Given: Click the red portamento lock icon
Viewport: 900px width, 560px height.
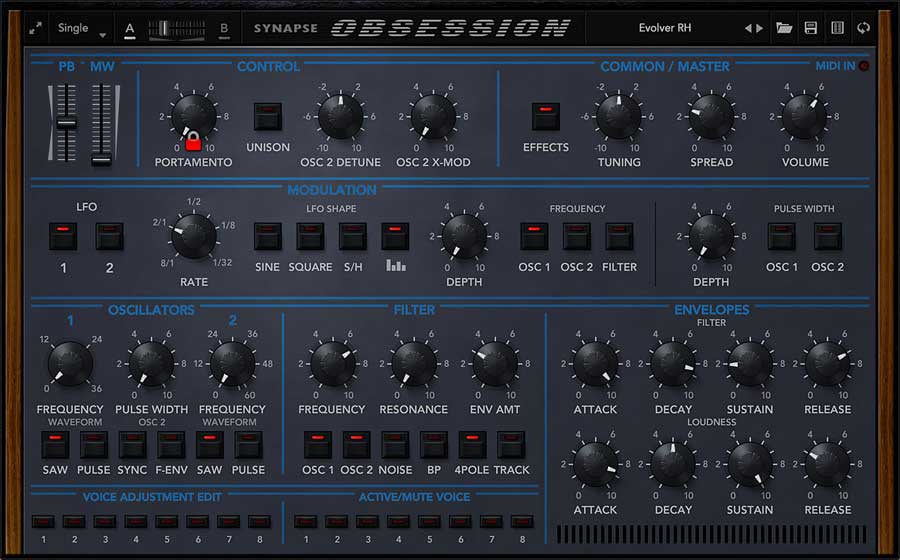Looking at the screenshot, I should pyautogui.click(x=193, y=141).
